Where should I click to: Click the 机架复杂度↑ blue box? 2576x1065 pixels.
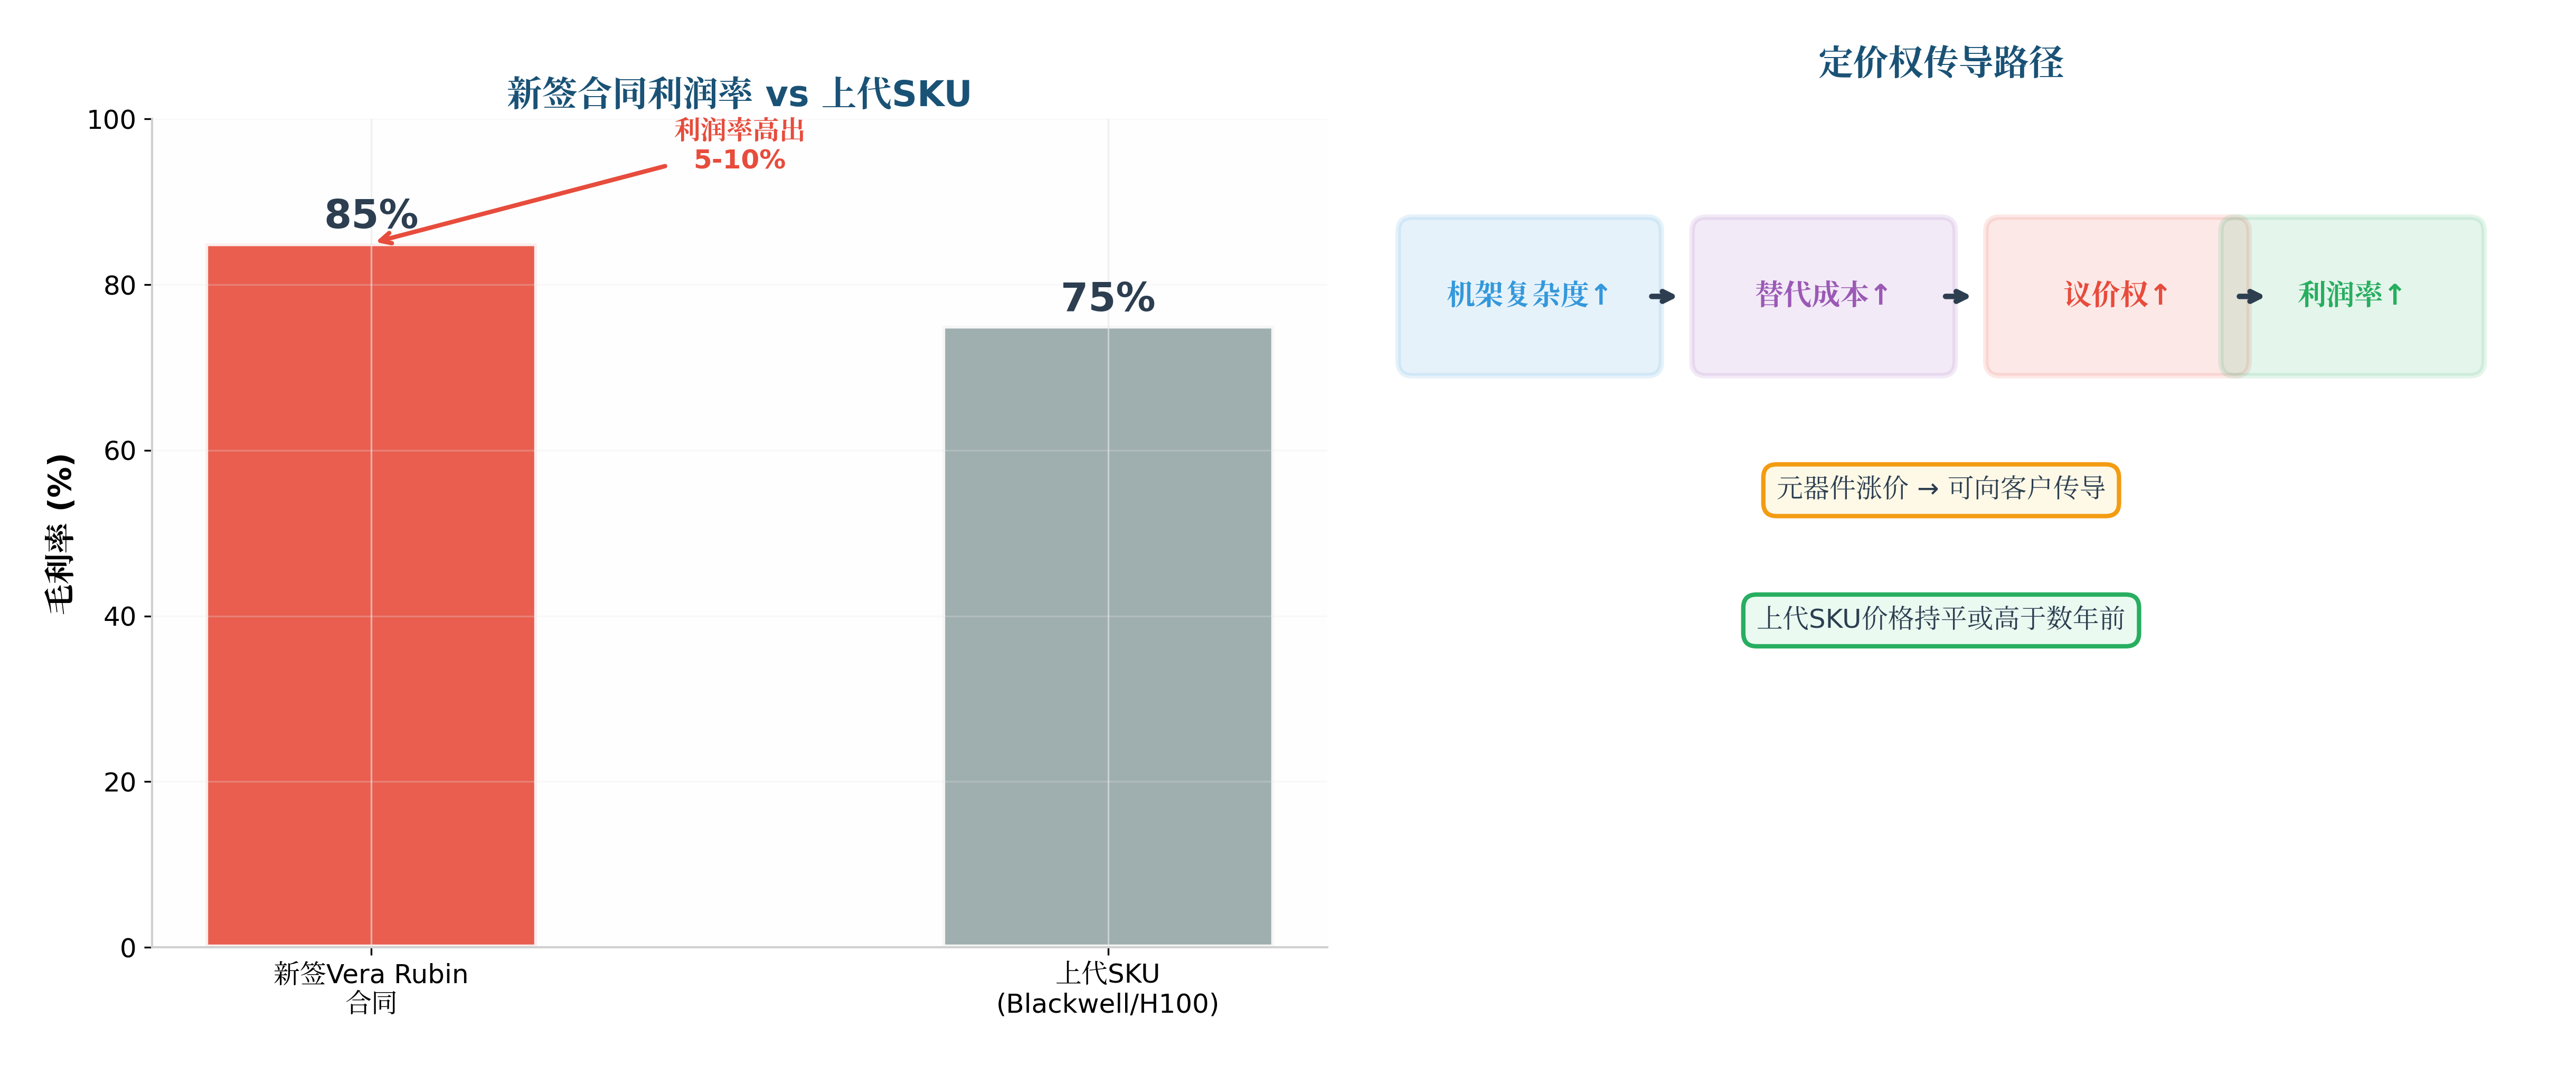click(x=1530, y=296)
